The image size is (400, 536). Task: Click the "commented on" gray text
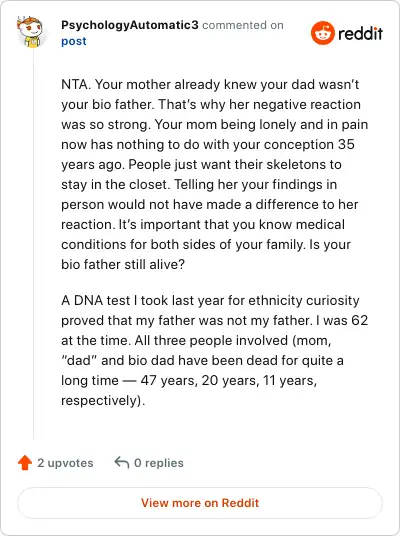(x=243, y=25)
